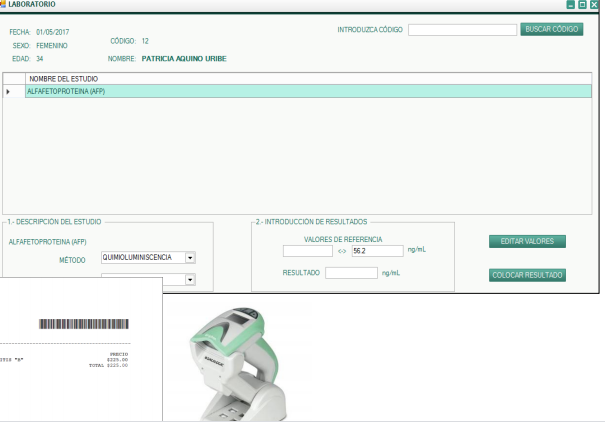The height and width of the screenshot is (428, 605).
Task: Maximize the Laboratorio window
Action: point(584,6)
